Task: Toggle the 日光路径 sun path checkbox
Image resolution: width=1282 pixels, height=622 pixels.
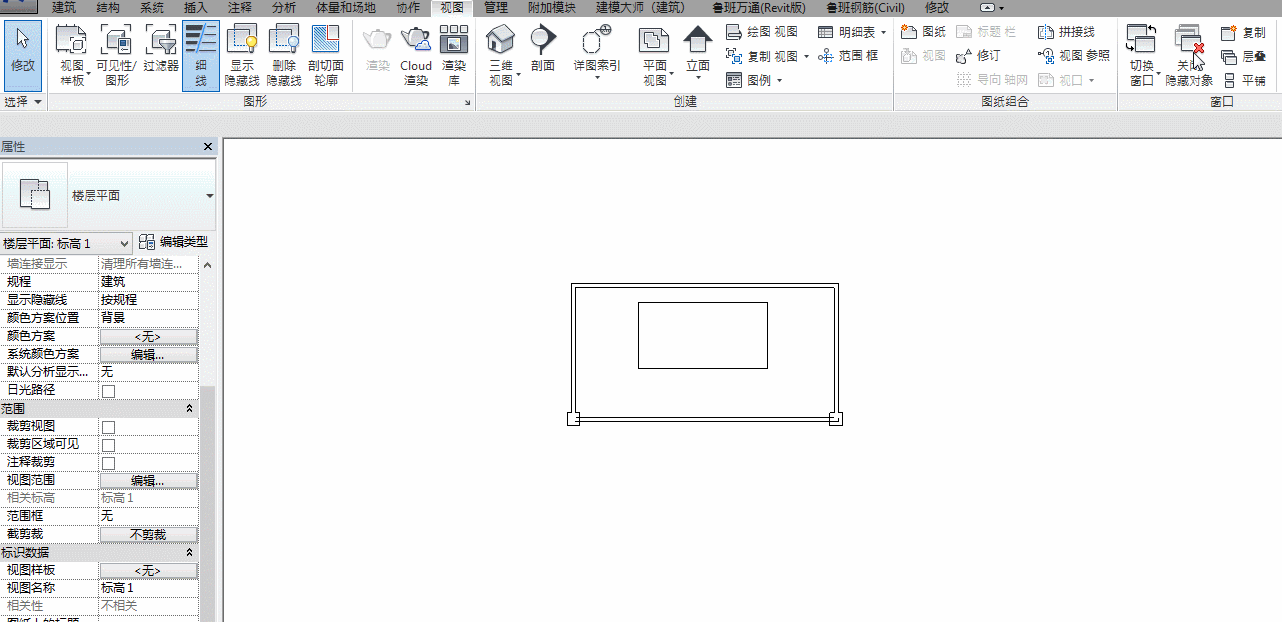Action: 108,391
